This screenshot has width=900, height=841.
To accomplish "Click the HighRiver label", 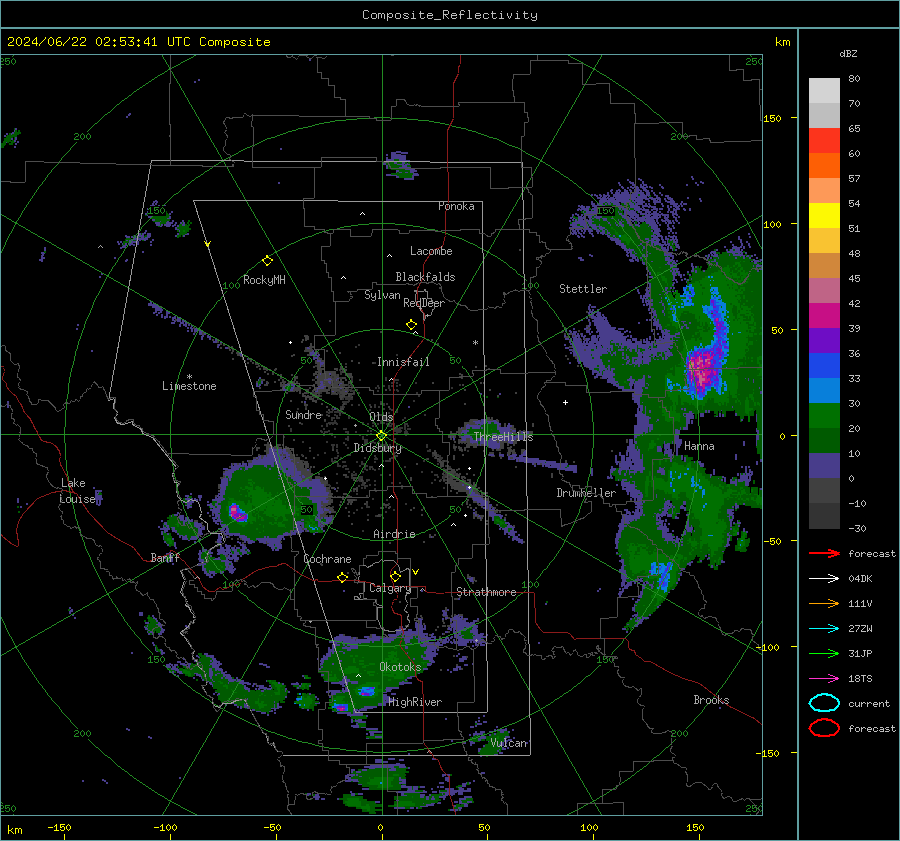I will click(x=415, y=702).
